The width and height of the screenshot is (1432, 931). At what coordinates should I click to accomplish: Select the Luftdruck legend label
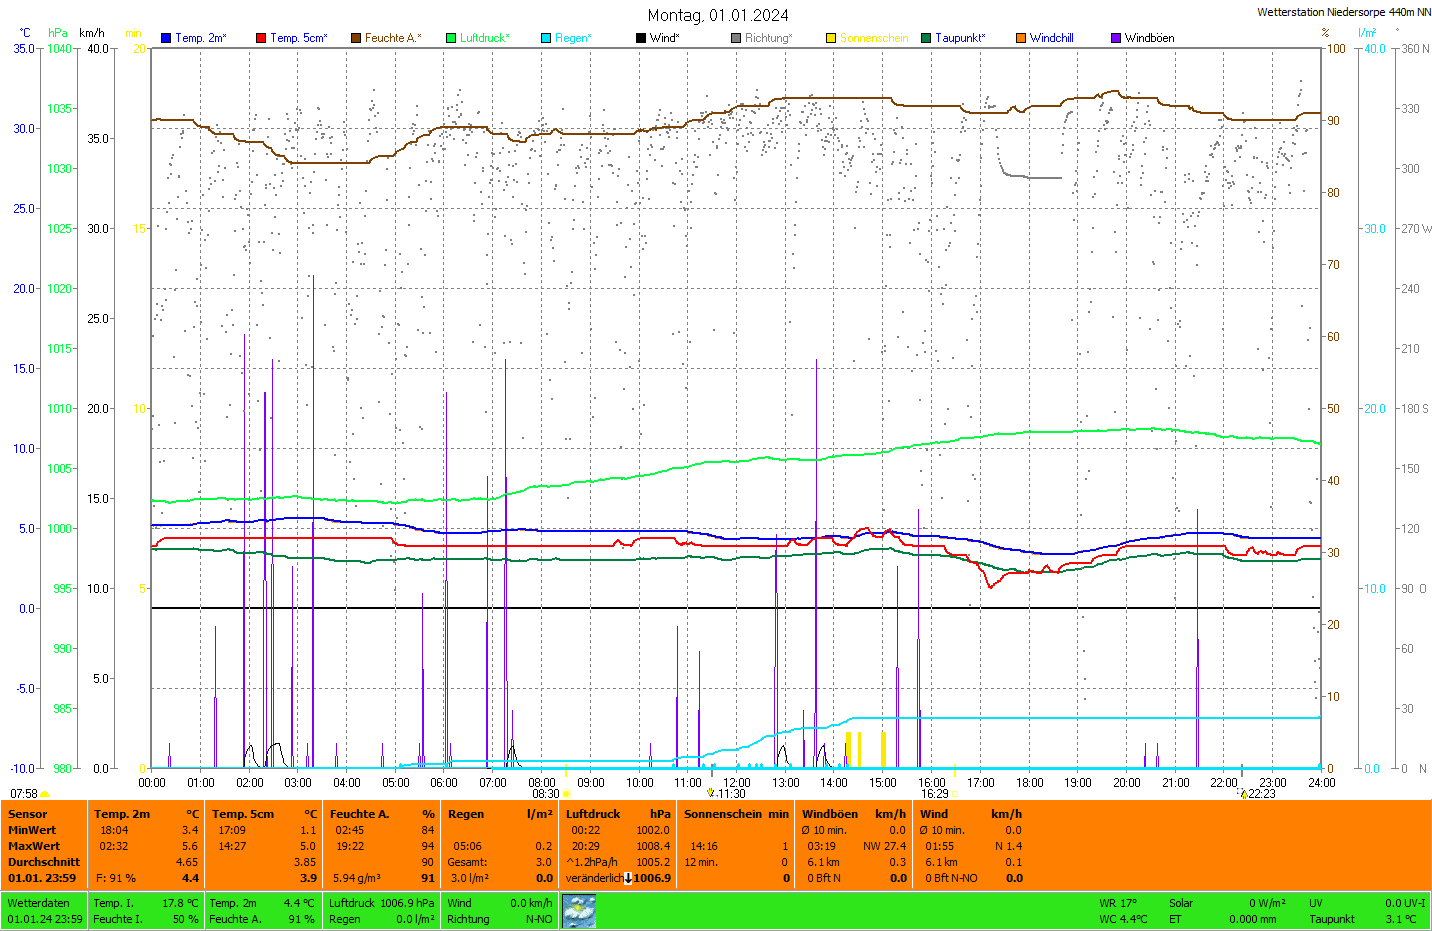click(x=484, y=38)
